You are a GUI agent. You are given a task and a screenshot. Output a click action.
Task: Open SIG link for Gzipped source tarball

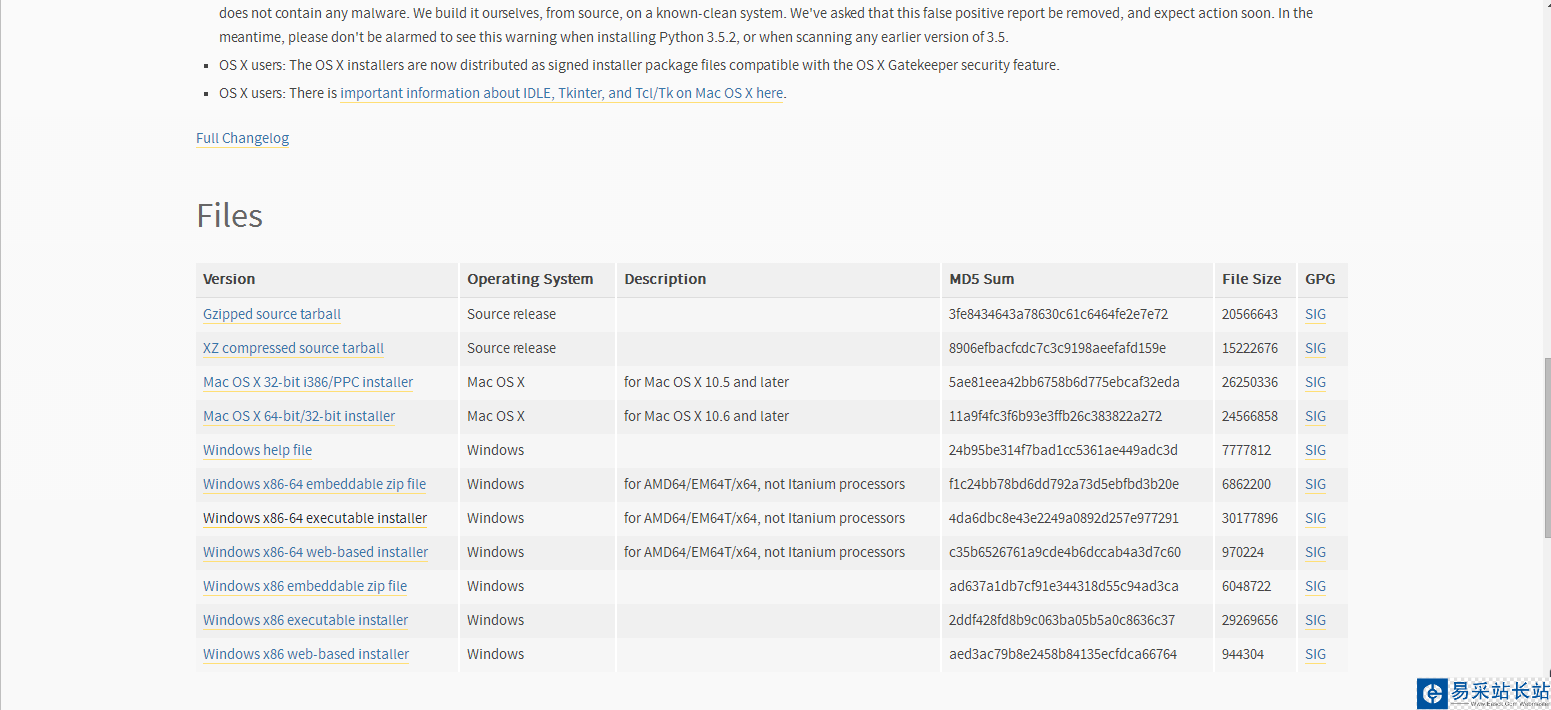1315,314
